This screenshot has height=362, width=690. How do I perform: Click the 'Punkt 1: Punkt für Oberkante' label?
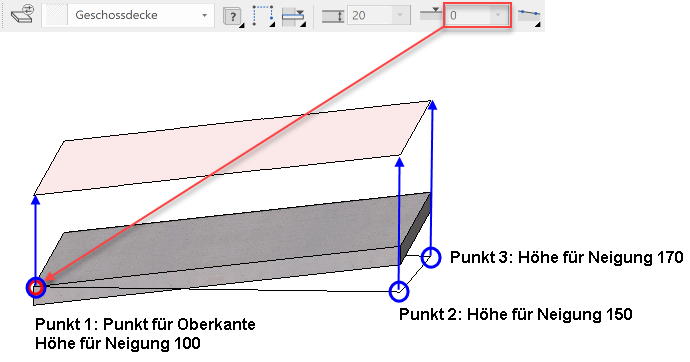click(x=145, y=324)
